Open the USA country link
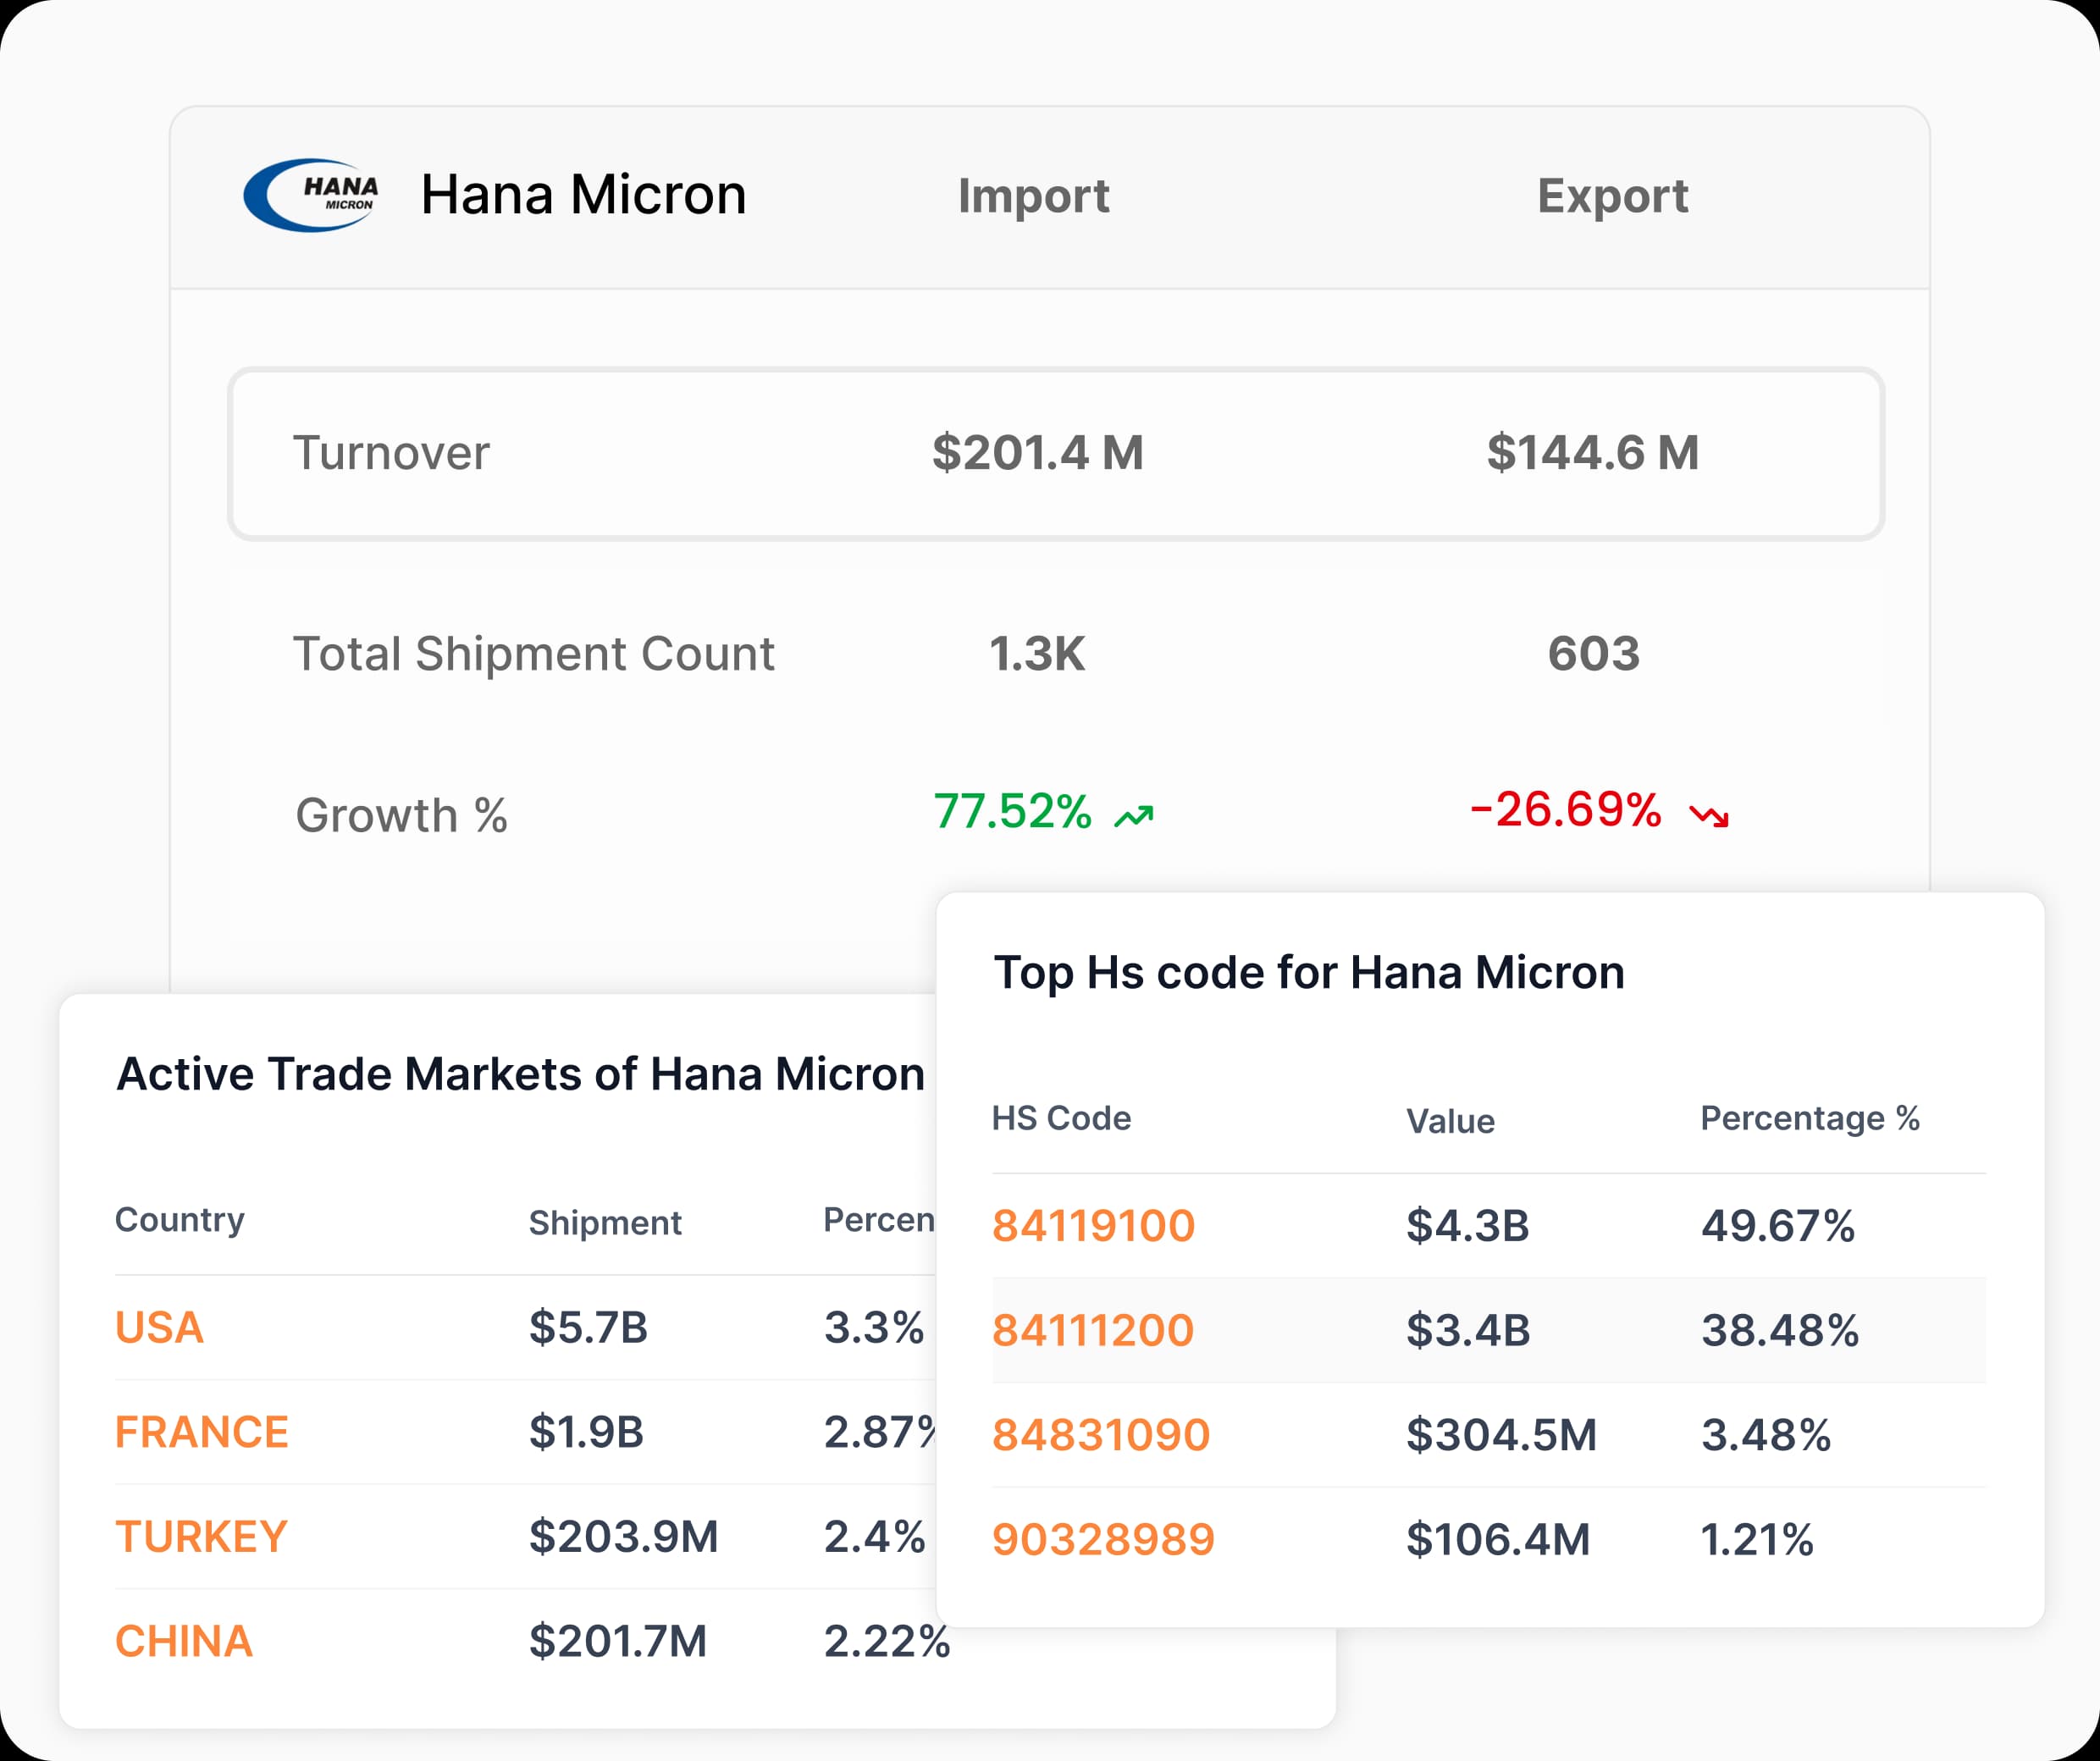The width and height of the screenshot is (2100, 1761). point(159,1327)
